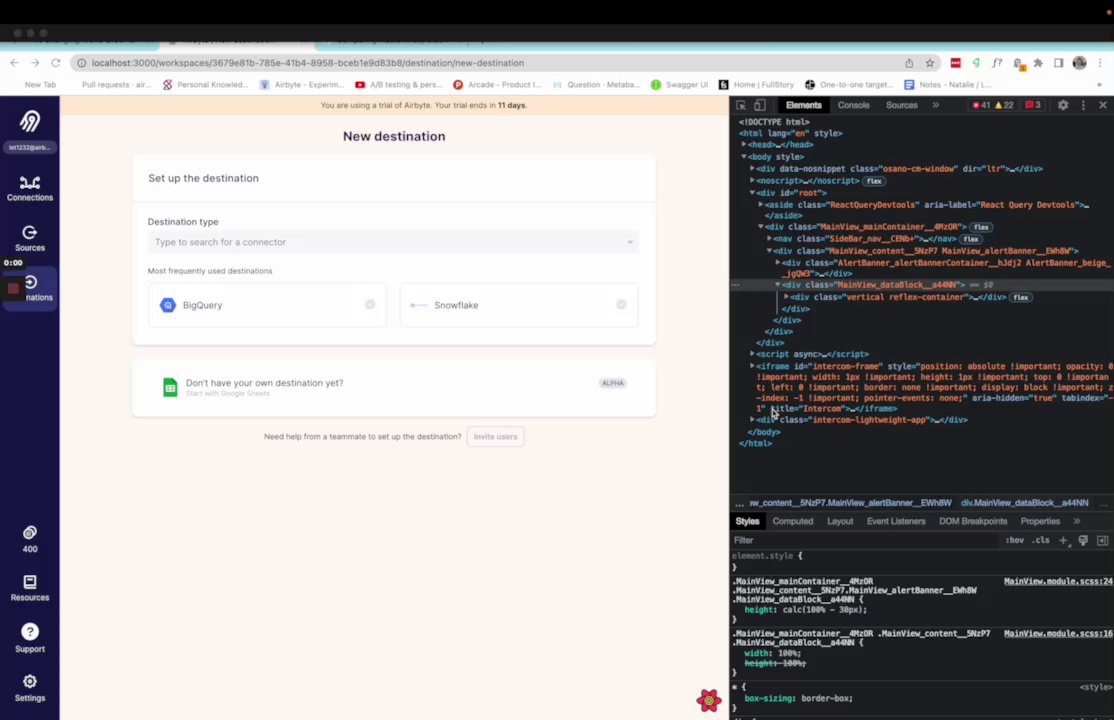The image size is (1114, 720).
Task: Open the Chrome three-dot menu
Action: click(x=1100, y=63)
